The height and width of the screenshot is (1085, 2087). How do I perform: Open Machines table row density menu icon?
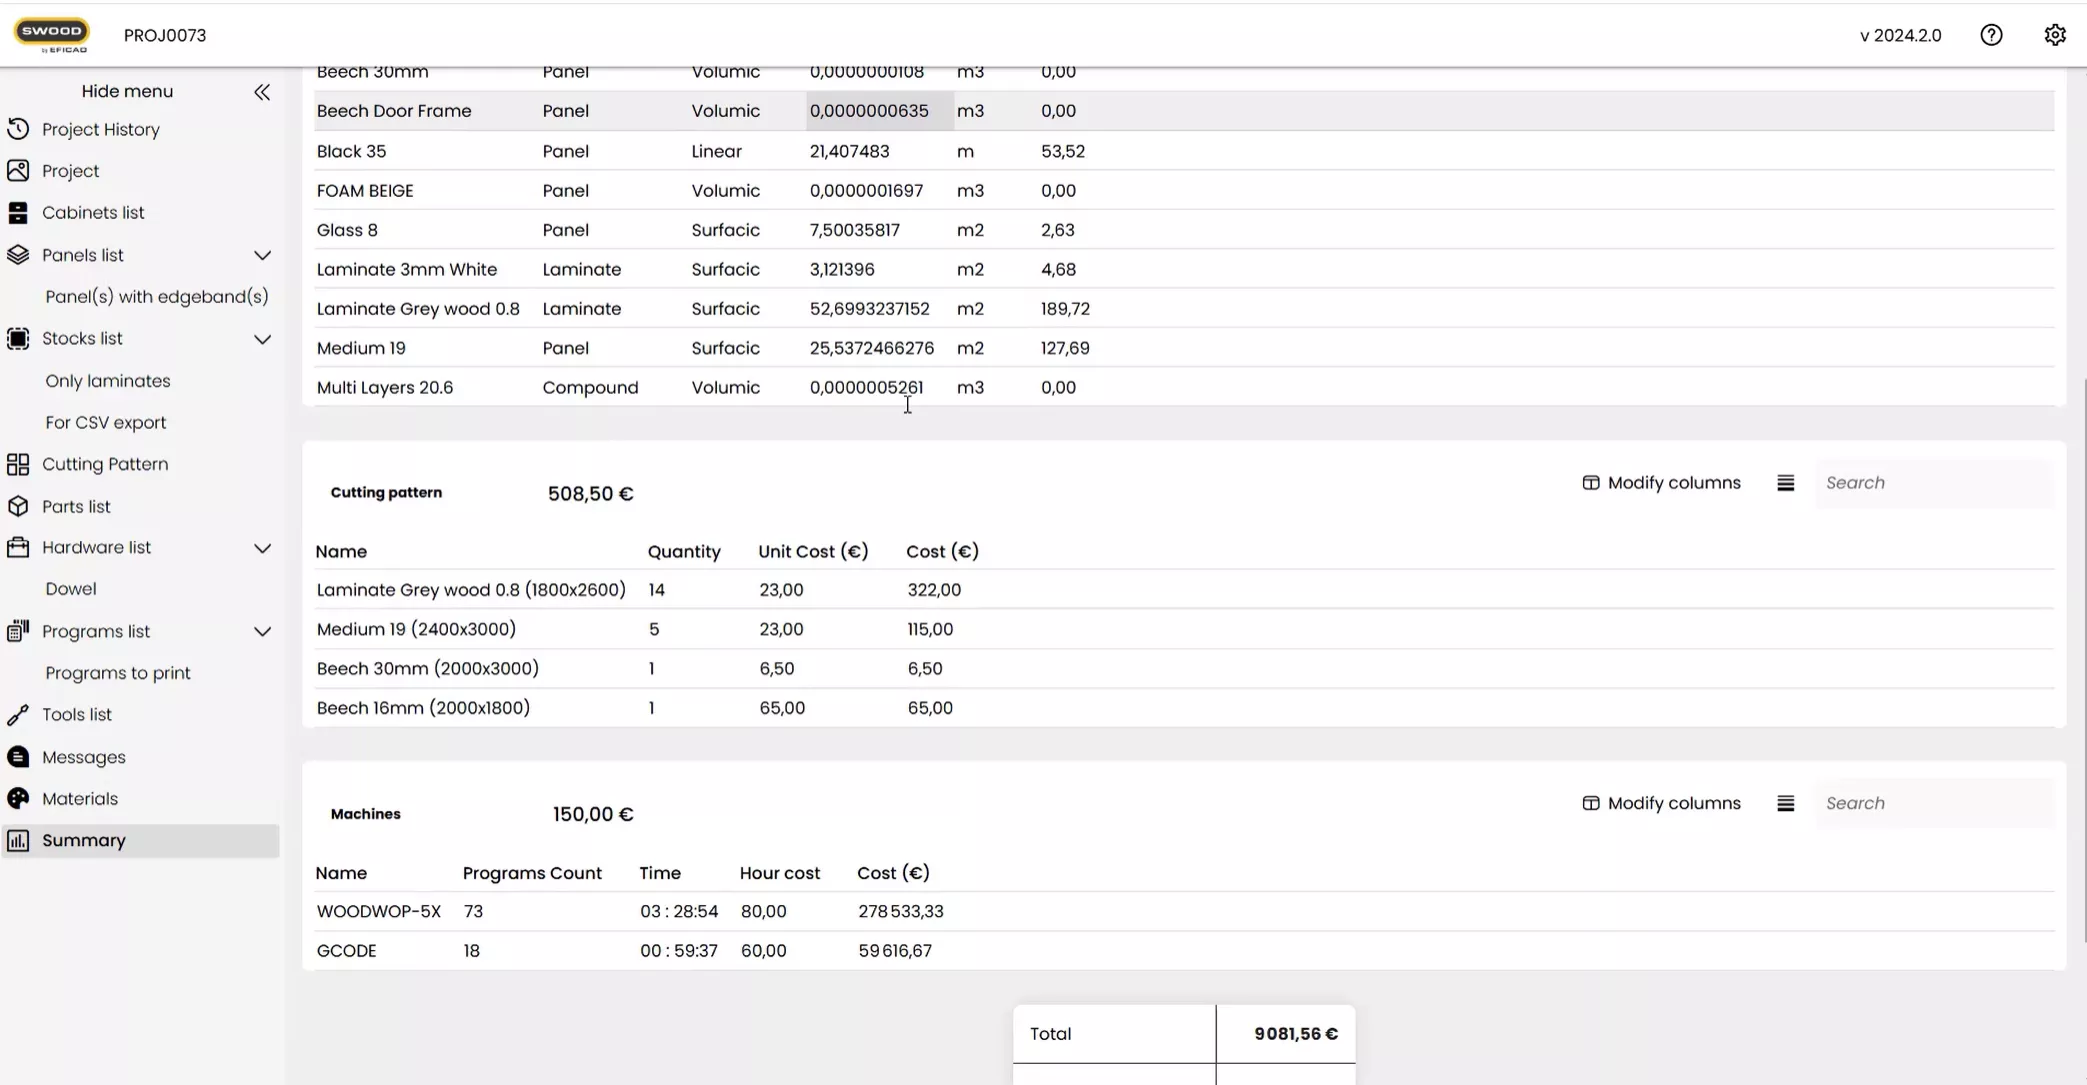tap(1785, 804)
